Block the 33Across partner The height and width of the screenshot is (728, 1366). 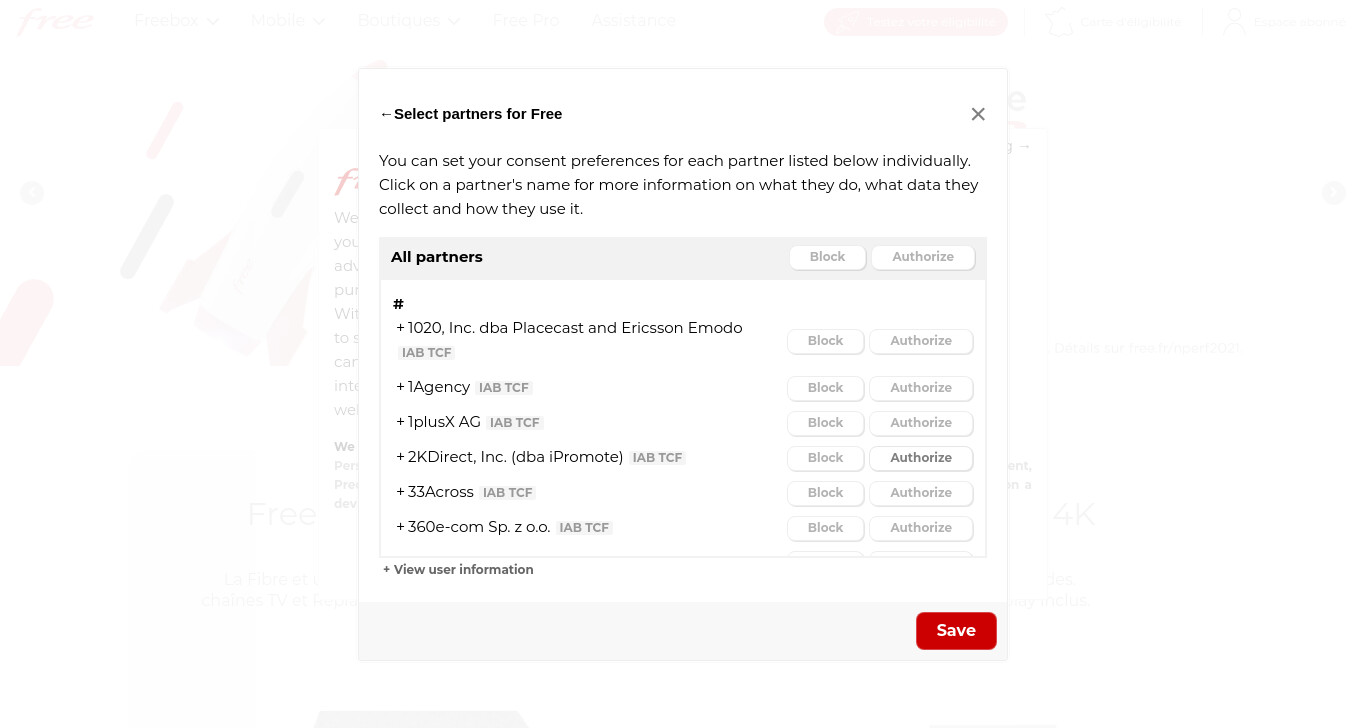(825, 493)
